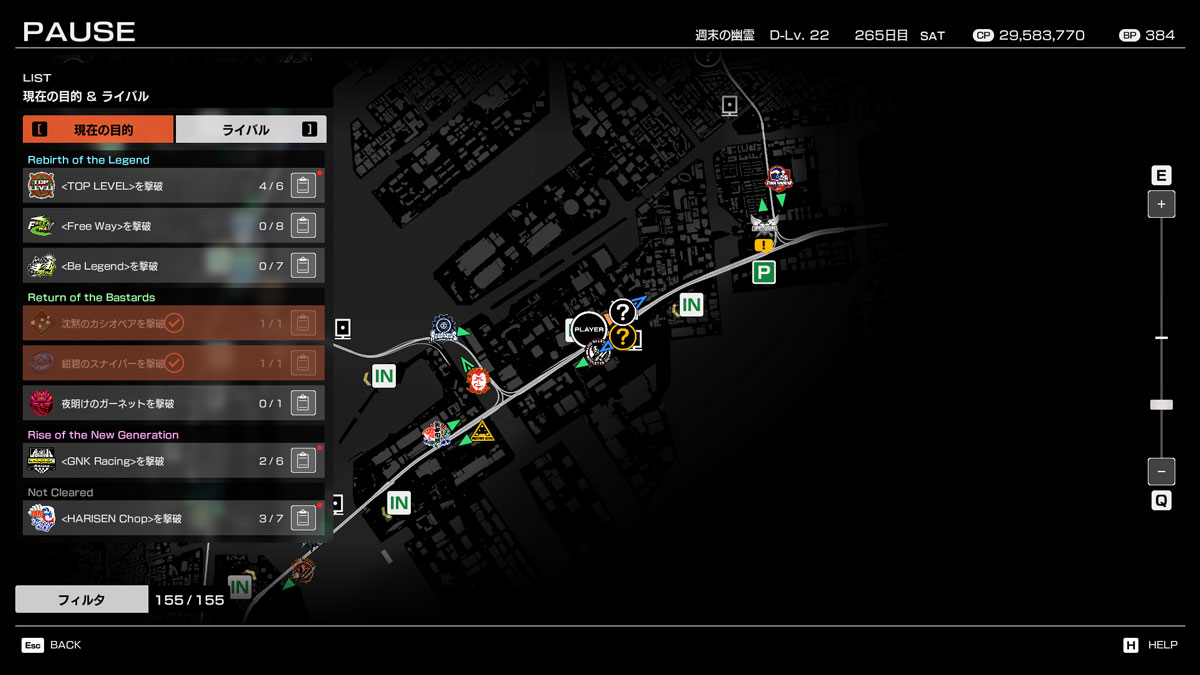Open clipboard details for TOP LEVEL objective

pos(303,186)
